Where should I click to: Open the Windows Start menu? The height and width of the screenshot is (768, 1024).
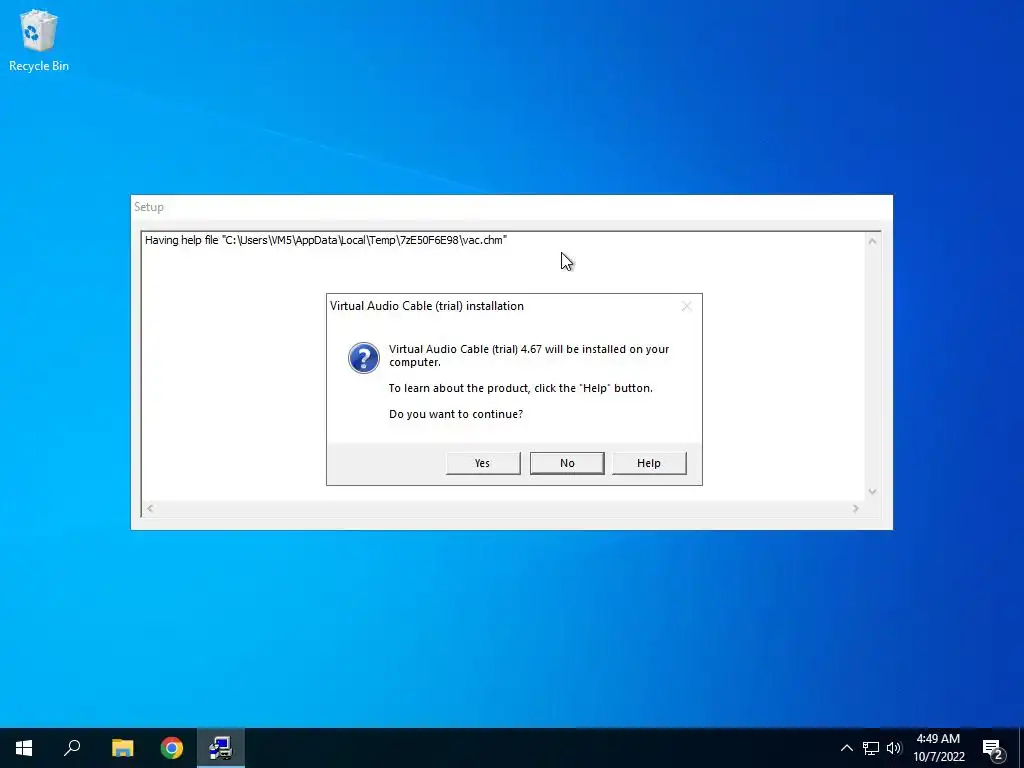(x=24, y=748)
